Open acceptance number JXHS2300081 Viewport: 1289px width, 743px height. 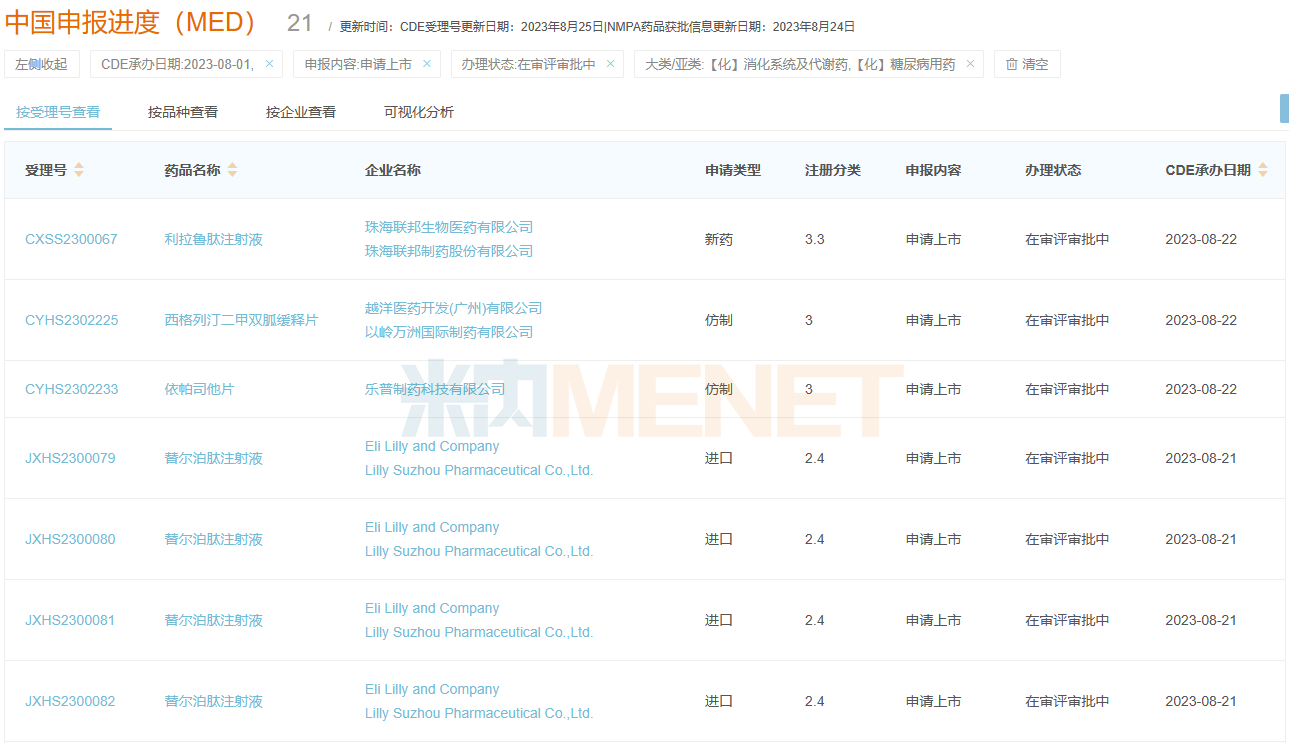coord(70,620)
